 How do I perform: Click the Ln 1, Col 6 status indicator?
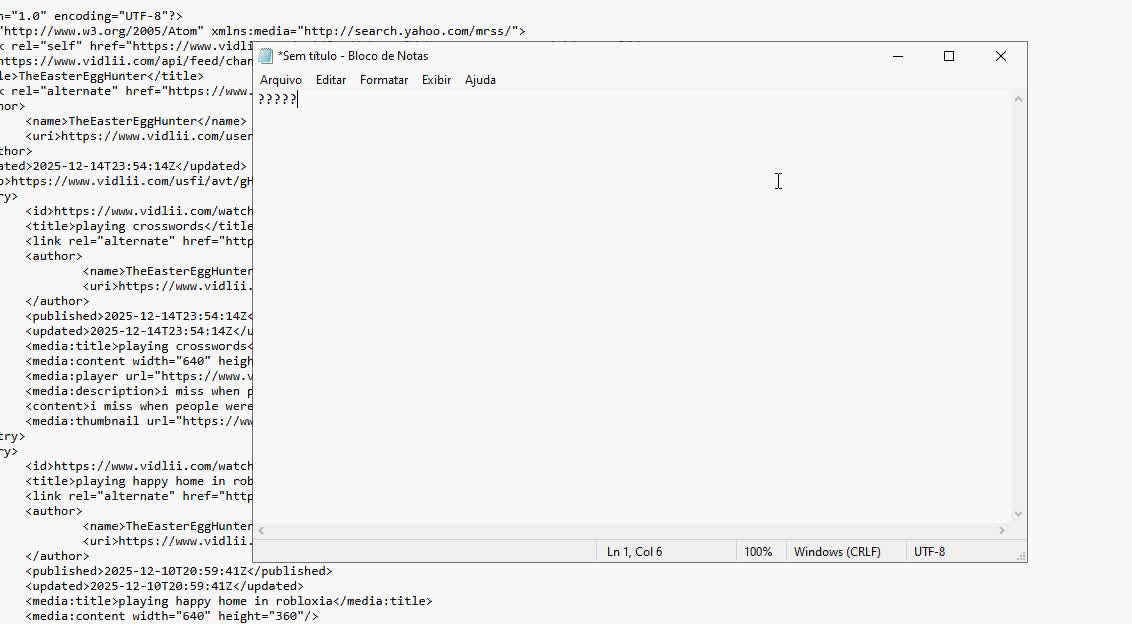pos(634,552)
